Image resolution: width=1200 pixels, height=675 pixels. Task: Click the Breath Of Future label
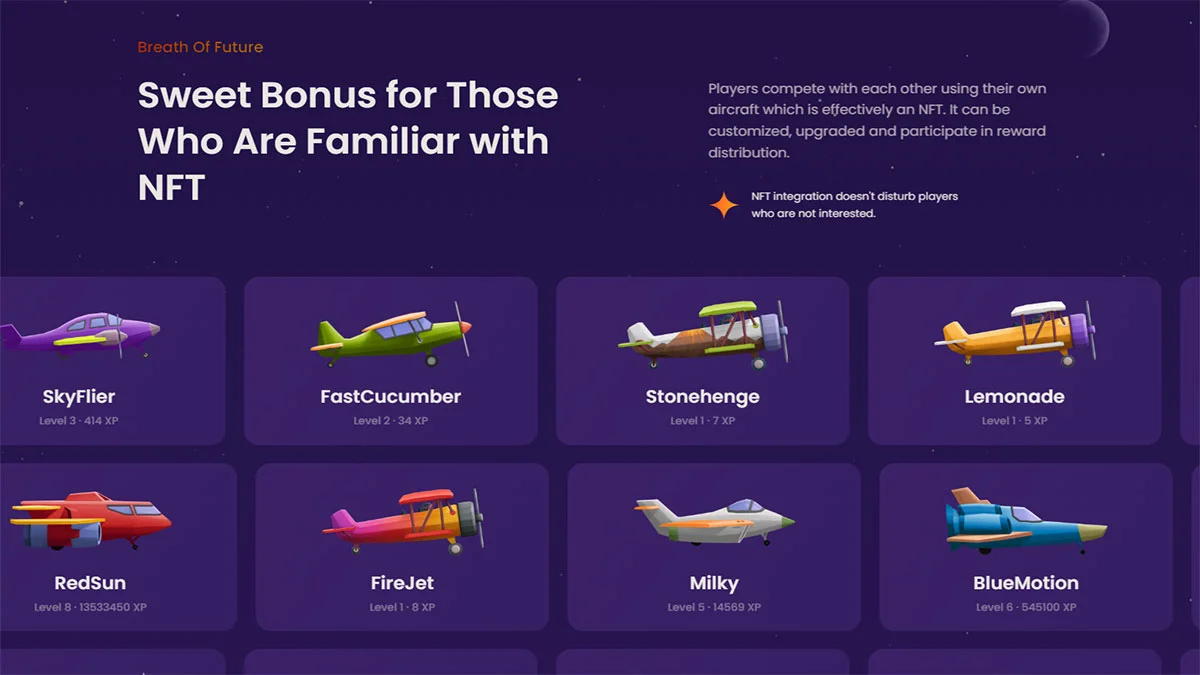coord(201,47)
